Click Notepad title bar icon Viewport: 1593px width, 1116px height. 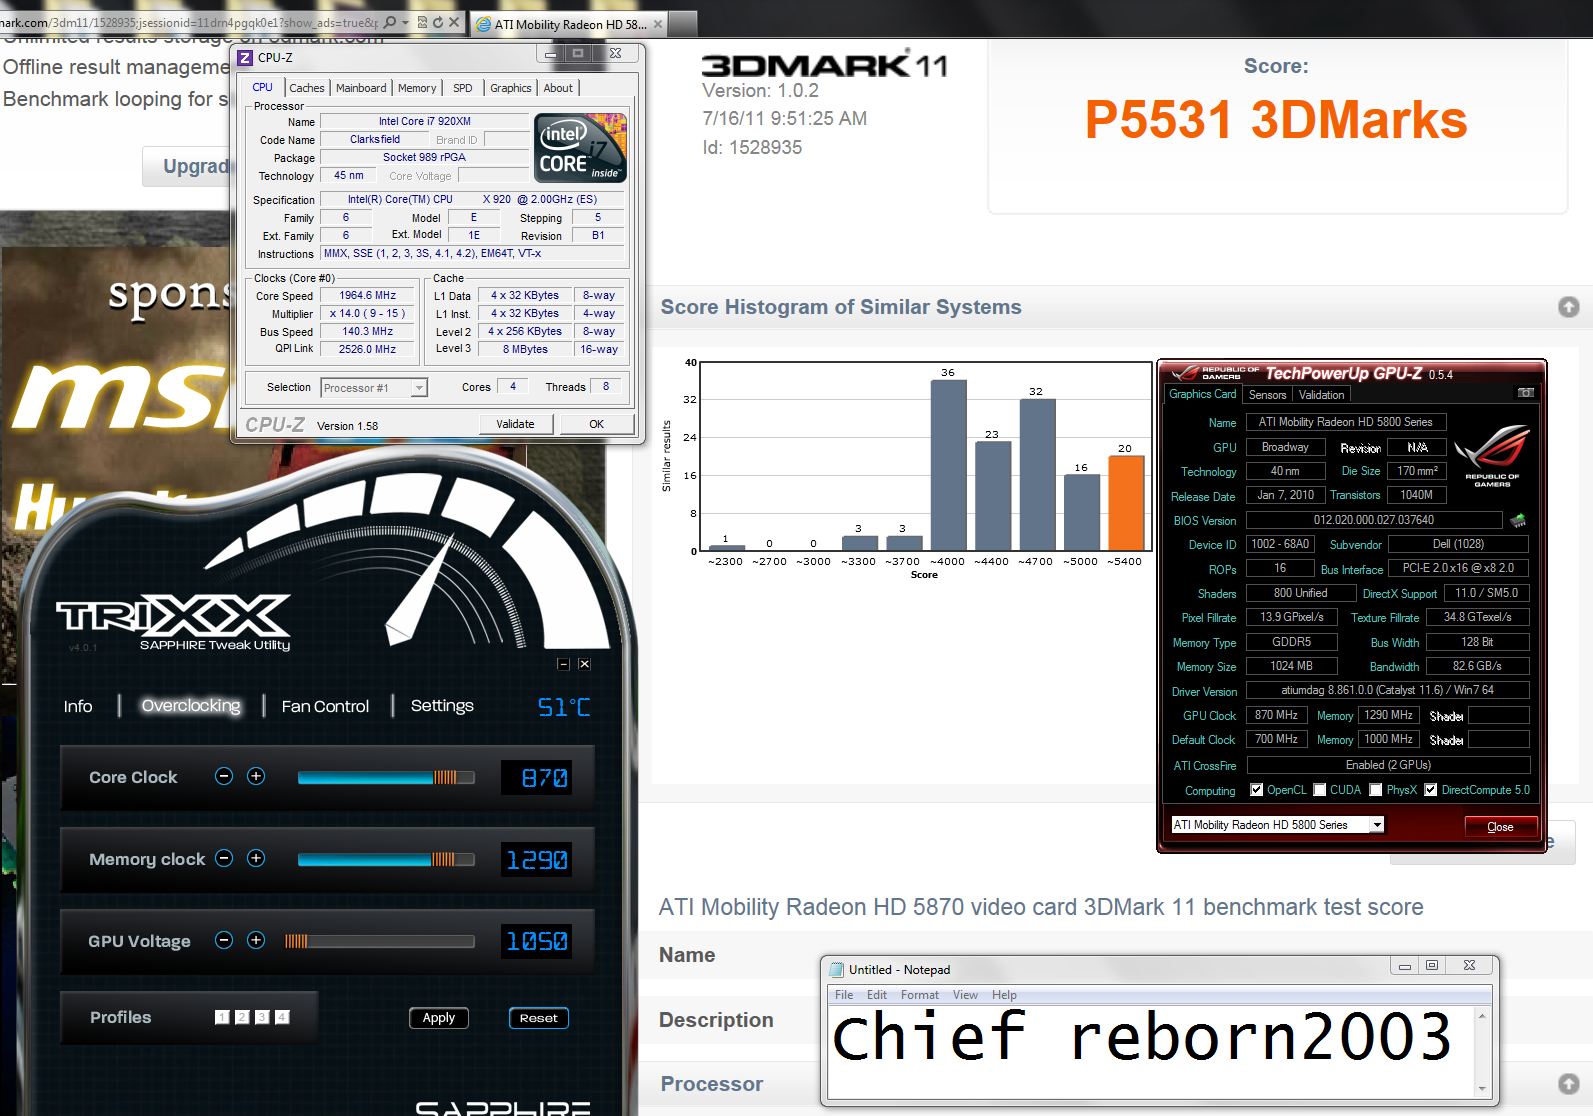[x=836, y=969]
